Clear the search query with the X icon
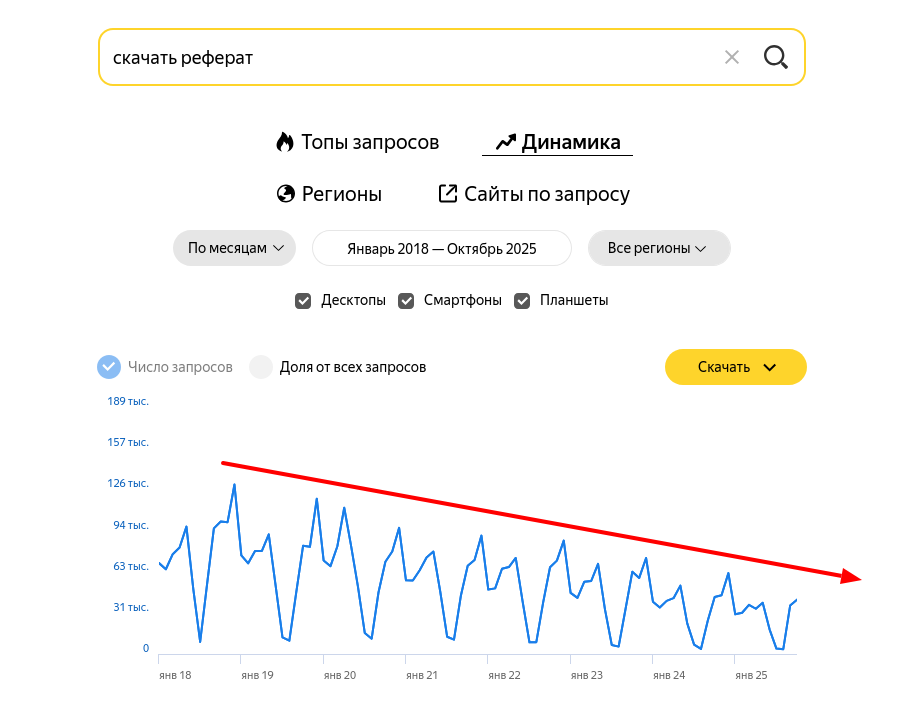This screenshot has height=701, width=906. pos(732,57)
